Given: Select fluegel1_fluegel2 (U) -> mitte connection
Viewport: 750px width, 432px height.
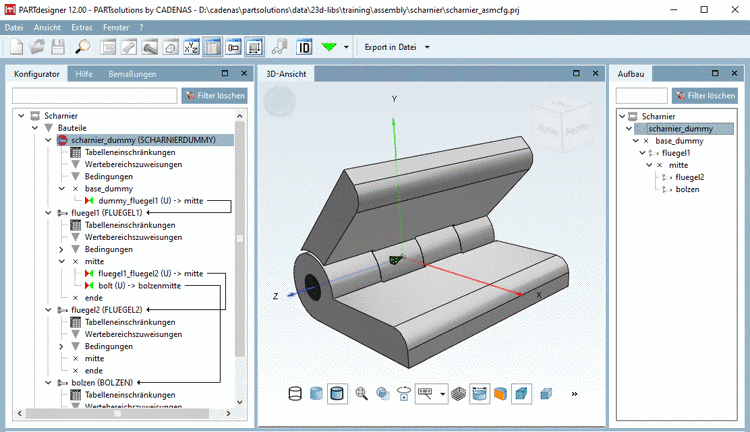Looking at the screenshot, I should tap(150, 274).
